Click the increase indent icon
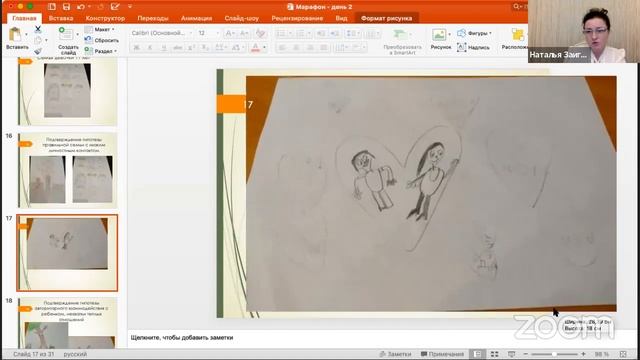This screenshot has height=360, width=640. [x=334, y=33]
